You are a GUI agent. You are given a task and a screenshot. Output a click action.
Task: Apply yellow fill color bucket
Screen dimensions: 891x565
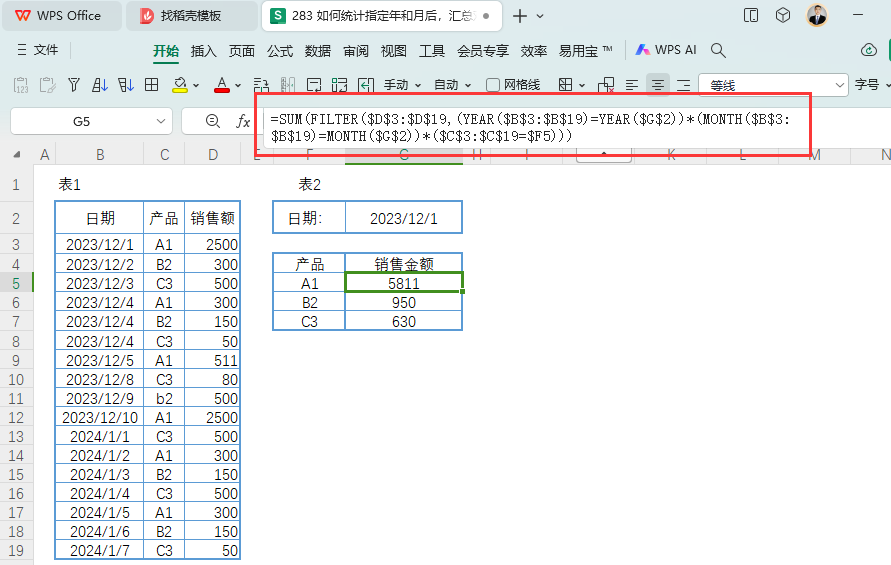(x=180, y=85)
